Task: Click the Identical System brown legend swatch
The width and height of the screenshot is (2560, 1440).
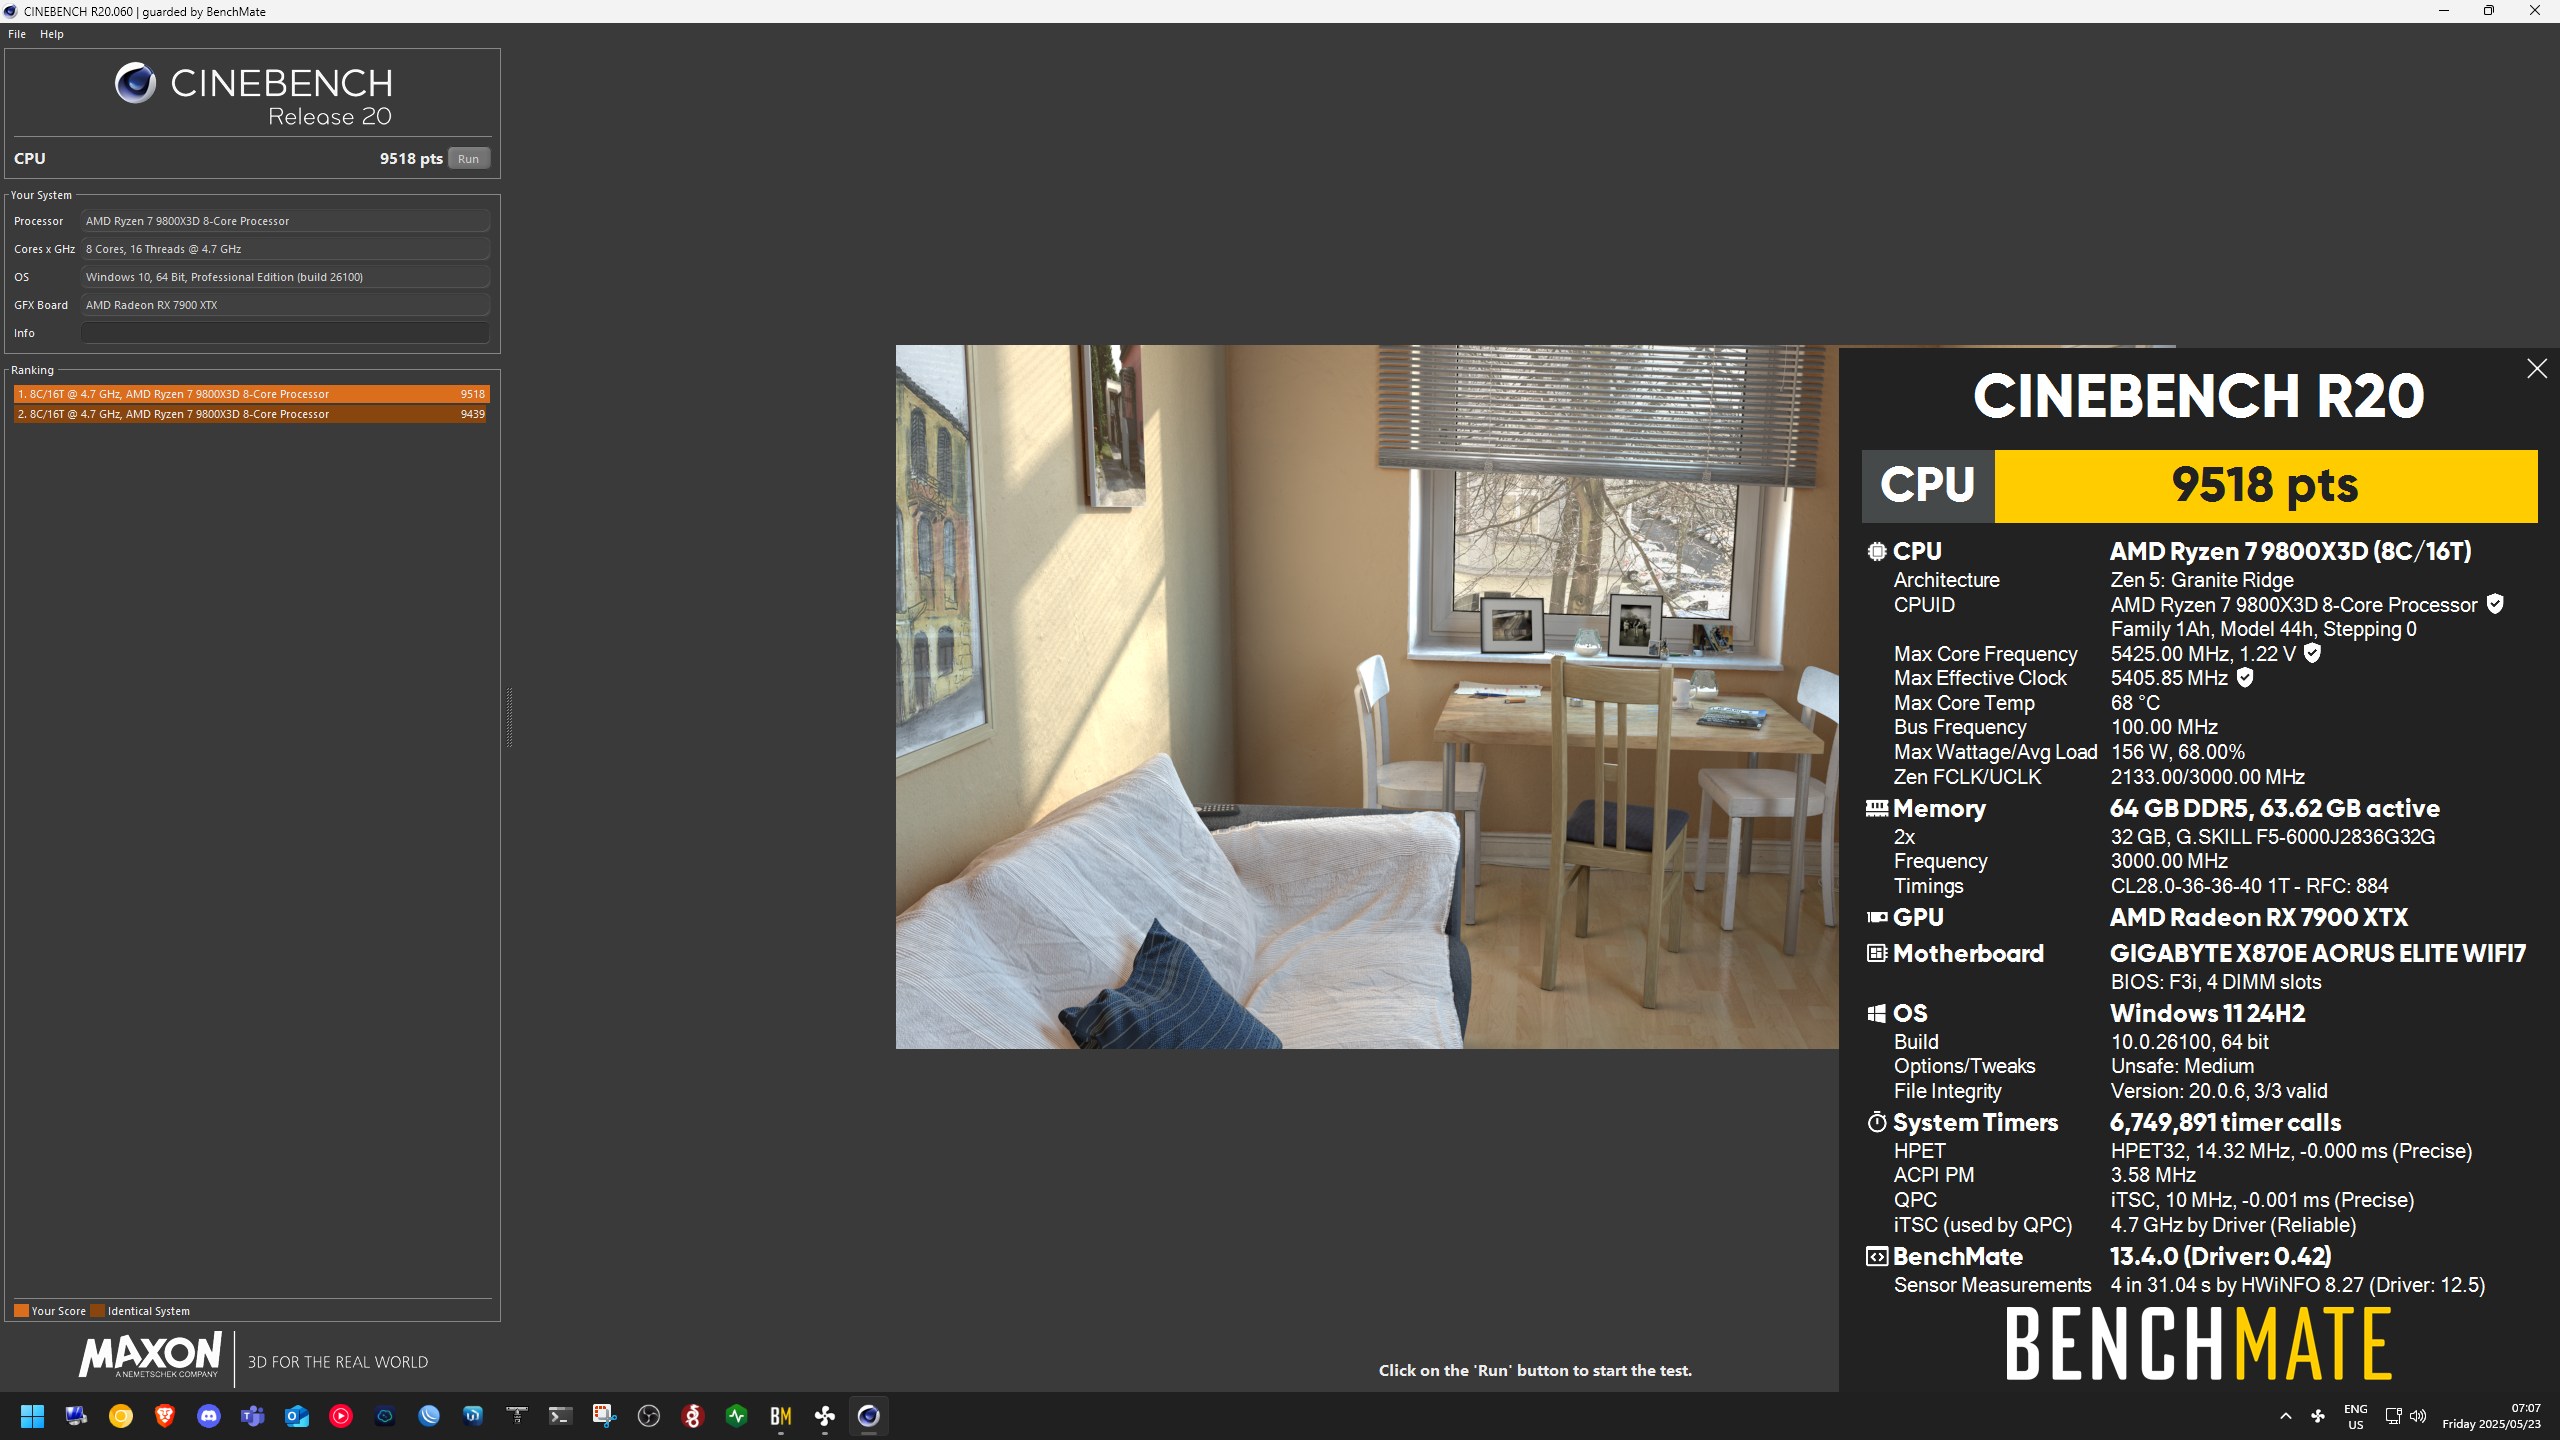Action: click(97, 1311)
